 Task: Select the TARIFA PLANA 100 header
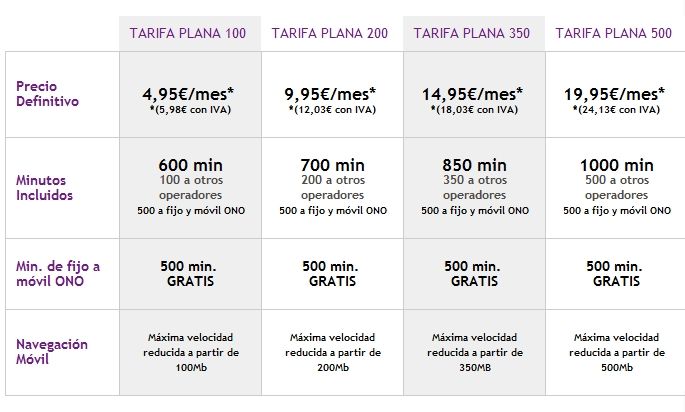pos(187,33)
